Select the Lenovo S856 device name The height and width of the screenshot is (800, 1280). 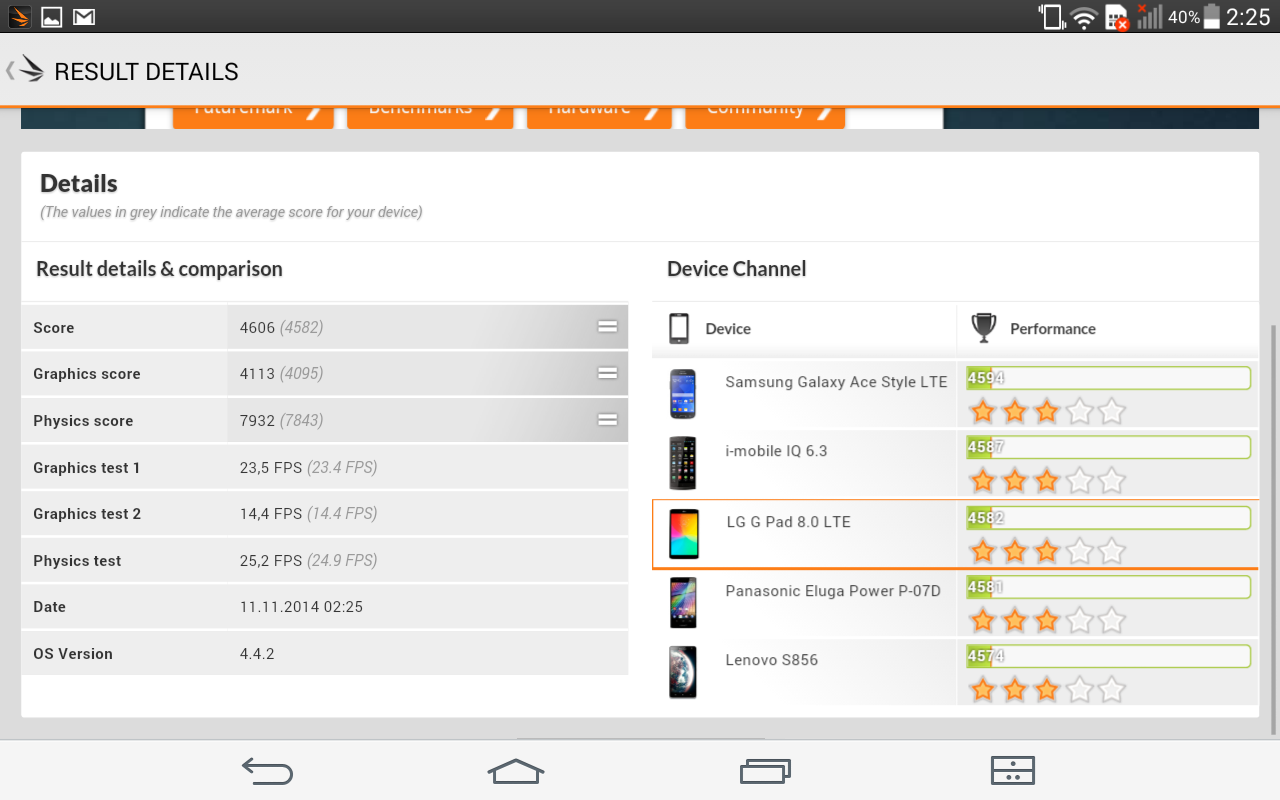coord(771,660)
